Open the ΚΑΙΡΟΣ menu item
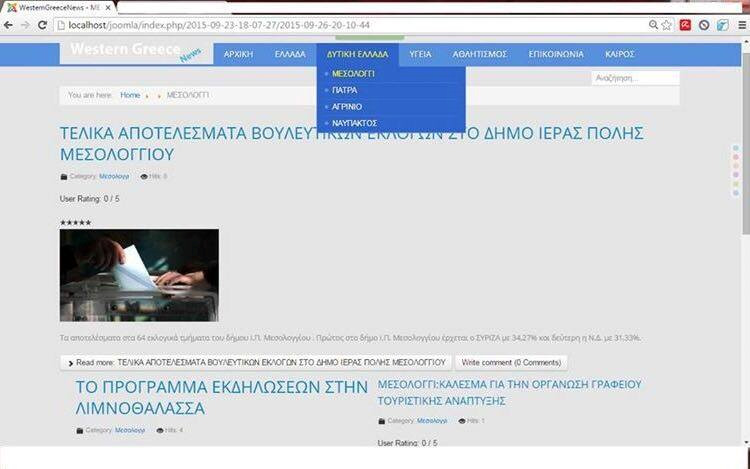Image resolution: width=750 pixels, height=469 pixels. [x=619, y=55]
